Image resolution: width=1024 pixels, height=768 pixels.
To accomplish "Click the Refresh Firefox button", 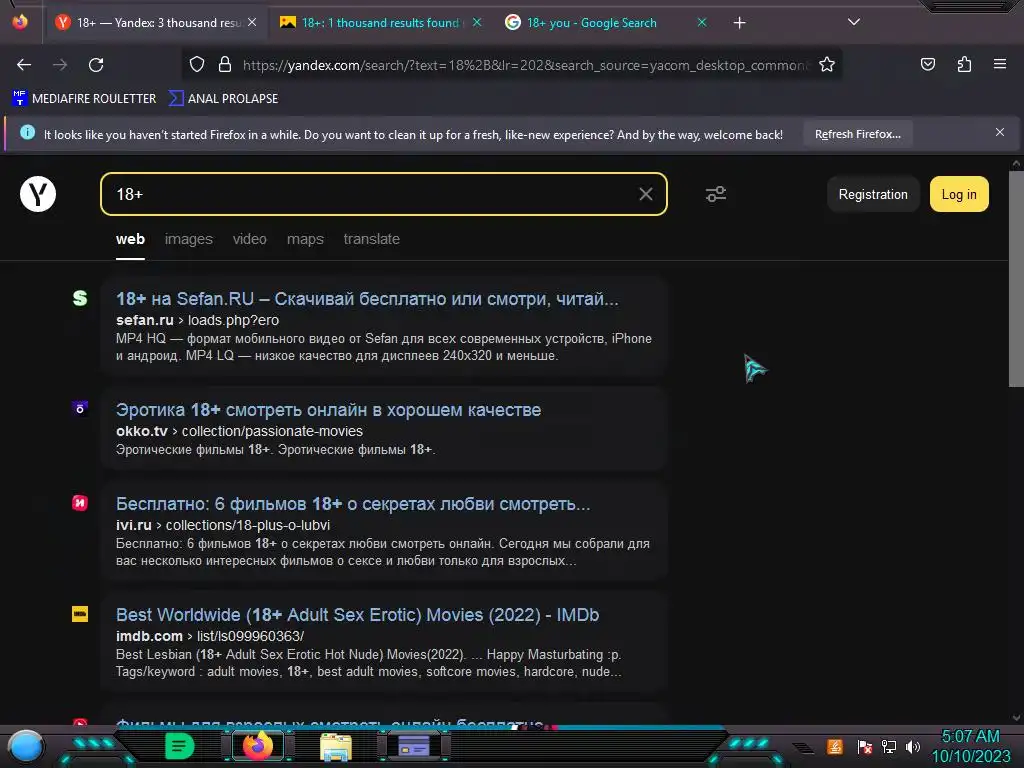I will [857, 134].
